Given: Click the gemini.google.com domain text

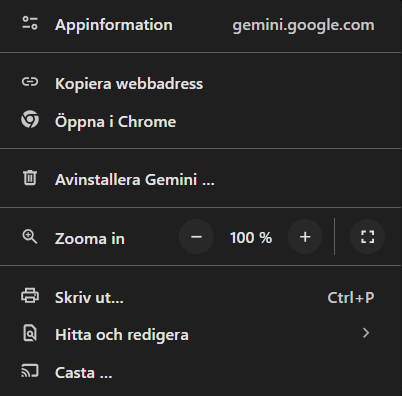Looking at the screenshot, I should tap(303, 25).
